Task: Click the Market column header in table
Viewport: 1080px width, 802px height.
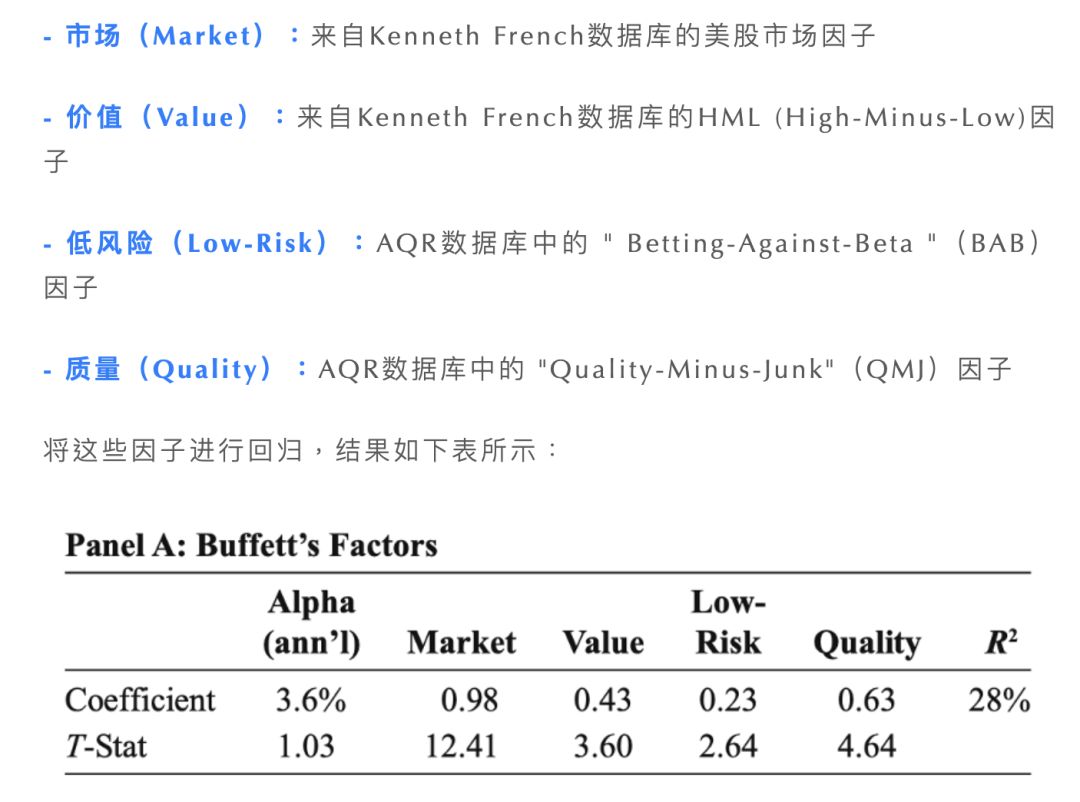Action: 461,643
